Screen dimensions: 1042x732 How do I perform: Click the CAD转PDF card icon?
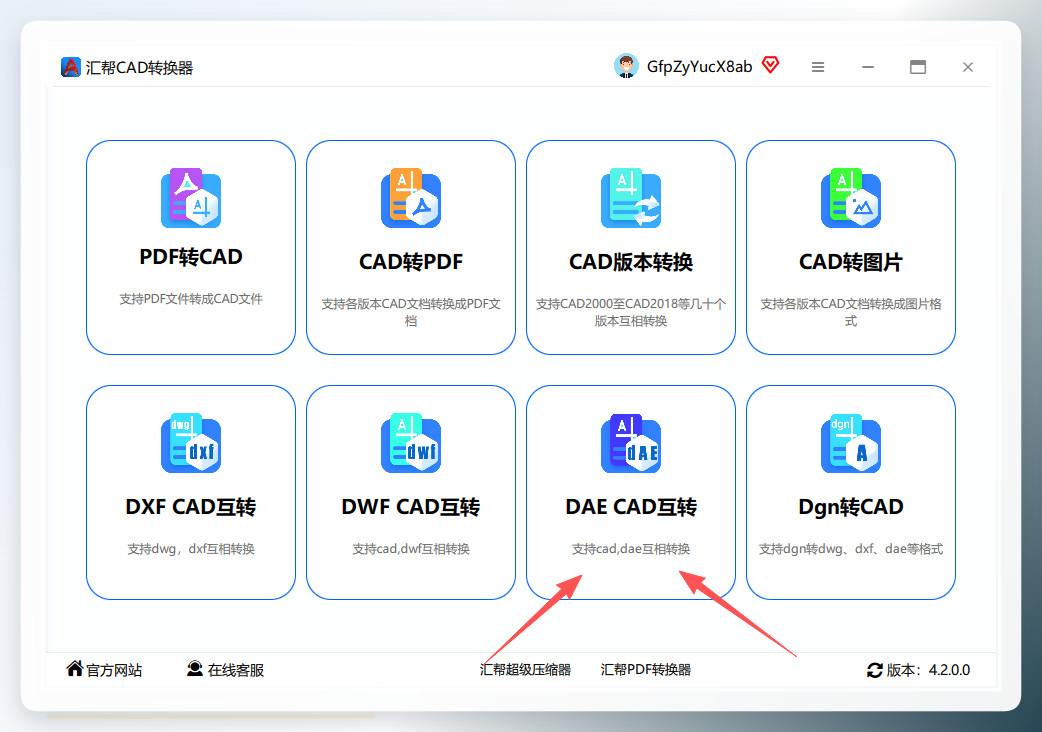pyautogui.click(x=411, y=198)
